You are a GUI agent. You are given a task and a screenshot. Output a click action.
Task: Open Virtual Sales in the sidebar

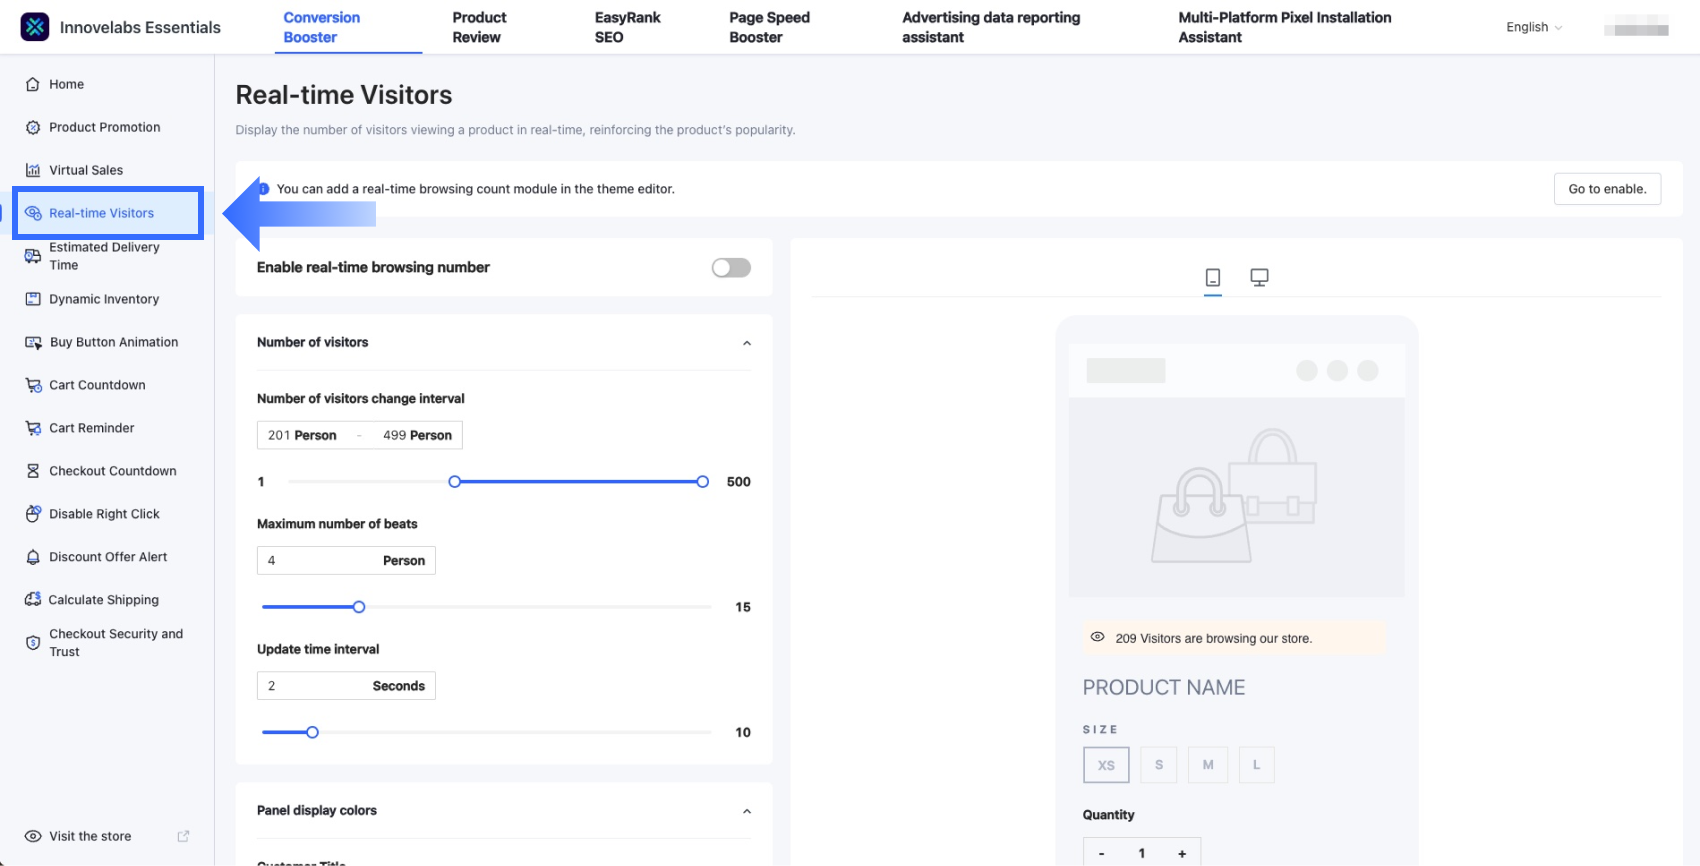tap(86, 170)
